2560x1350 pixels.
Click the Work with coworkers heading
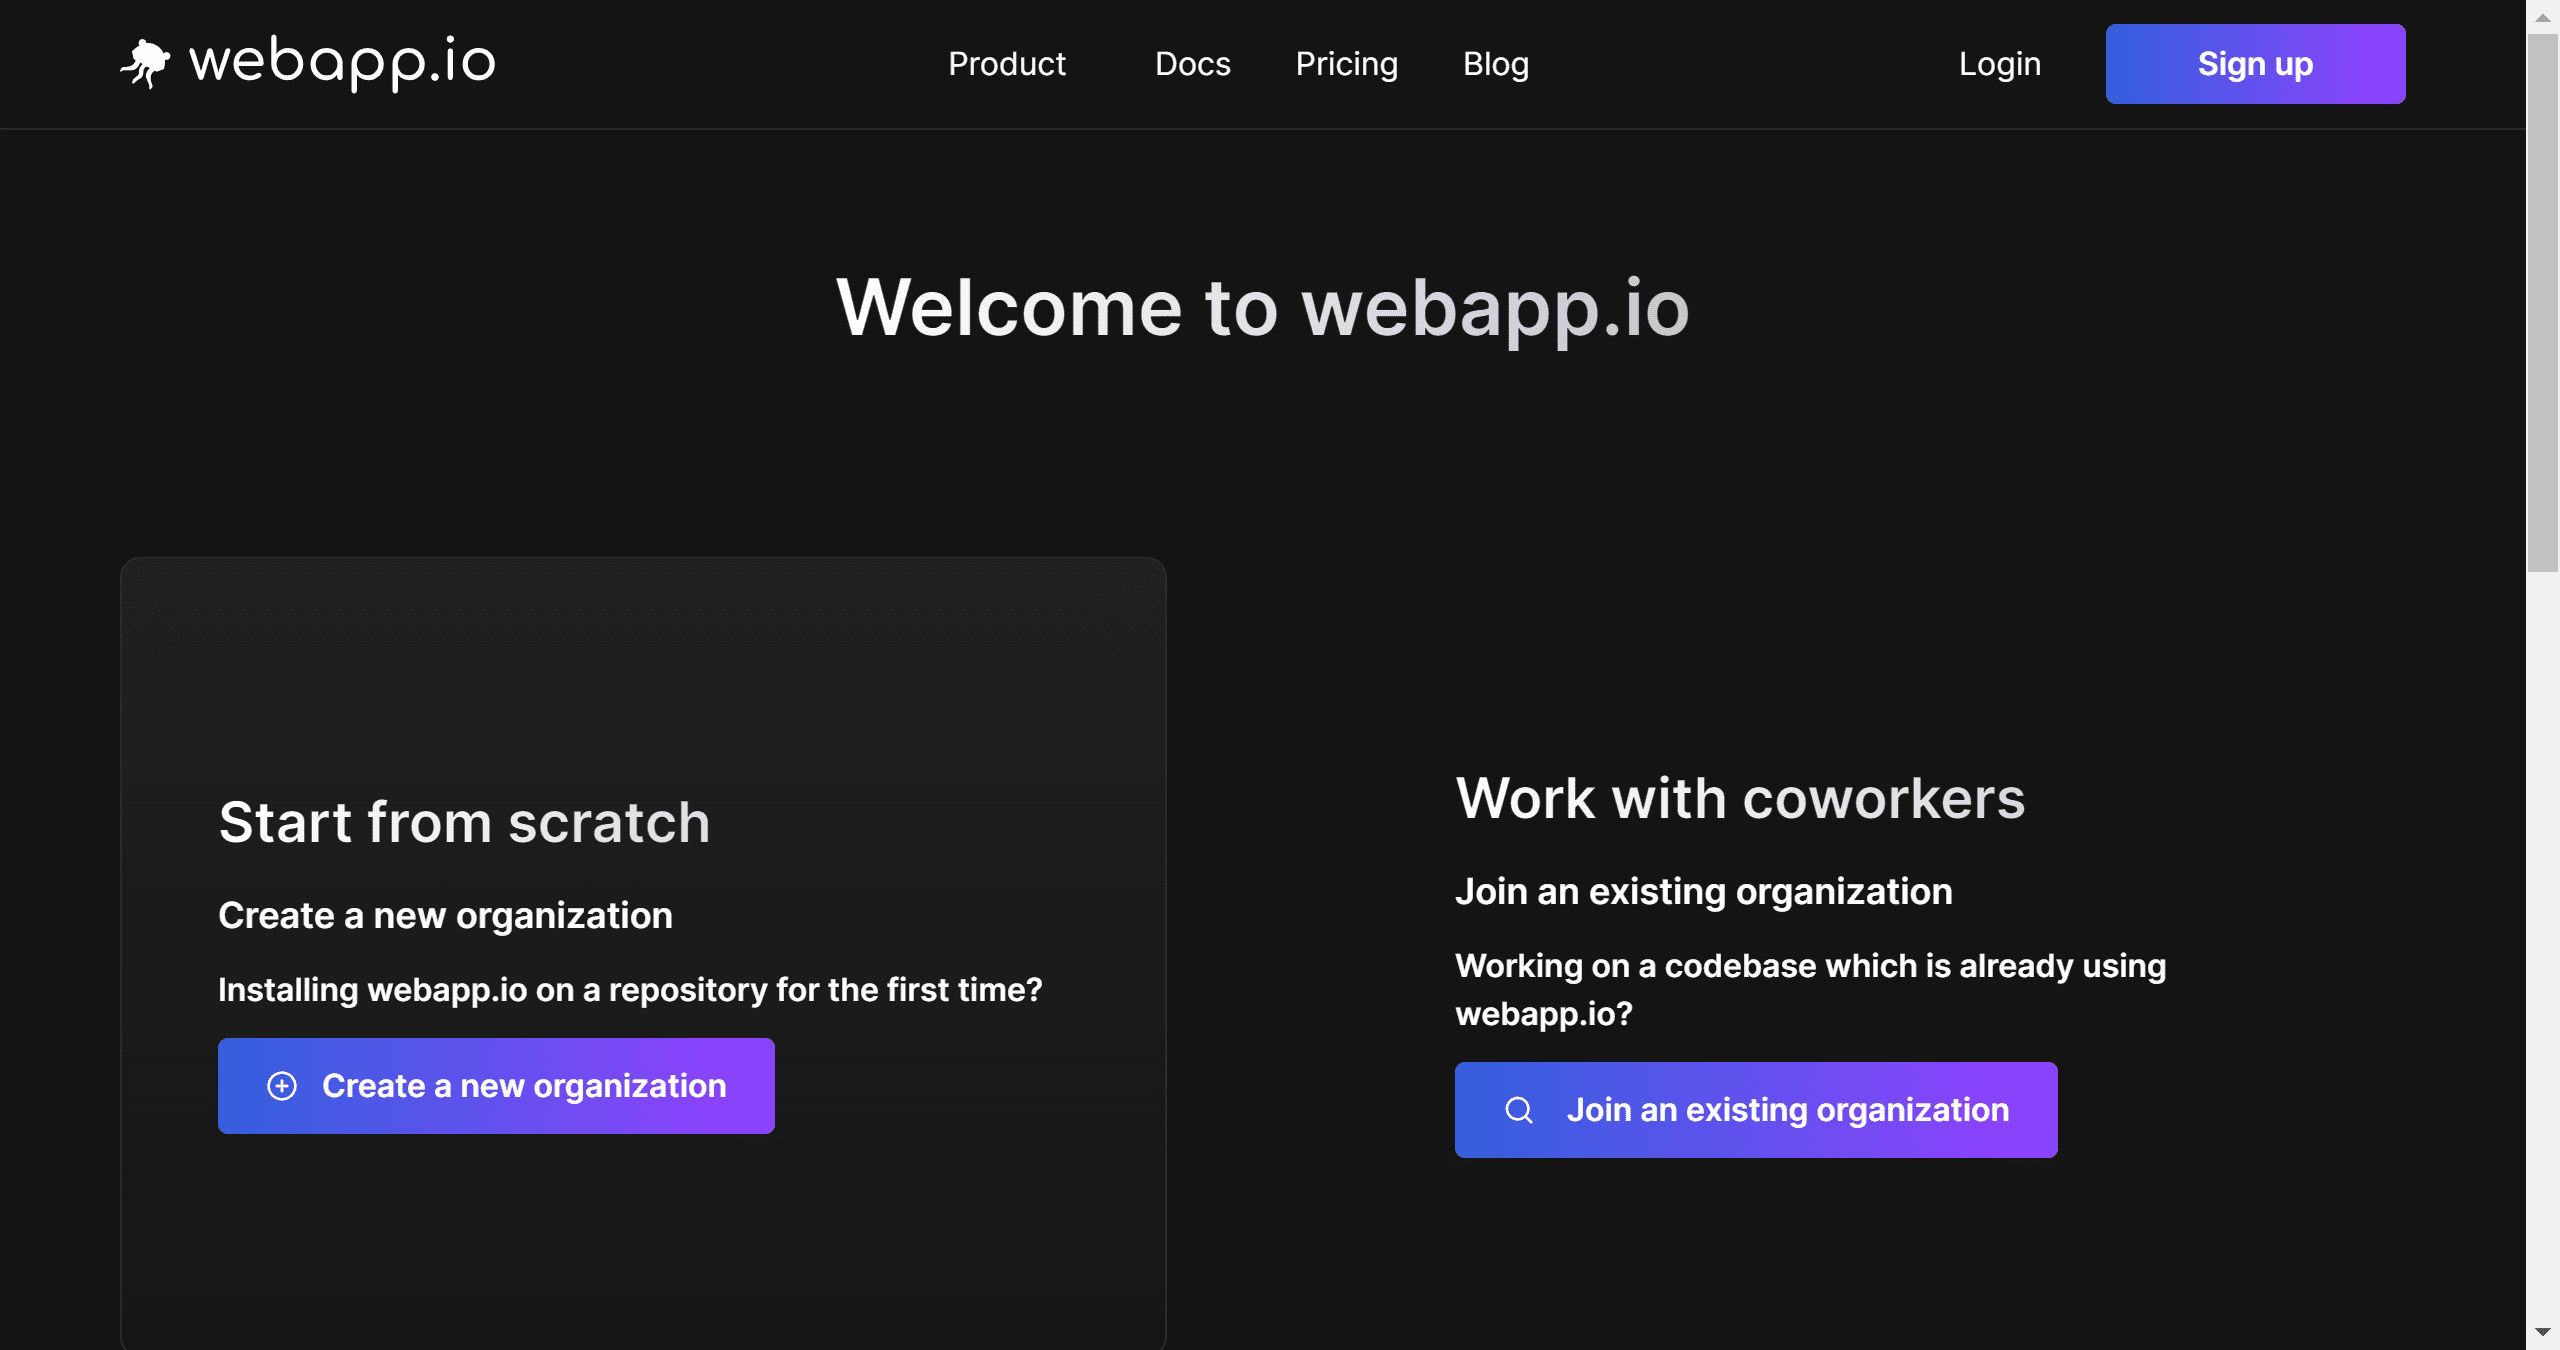pyautogui.click(x=1739, y=798)
